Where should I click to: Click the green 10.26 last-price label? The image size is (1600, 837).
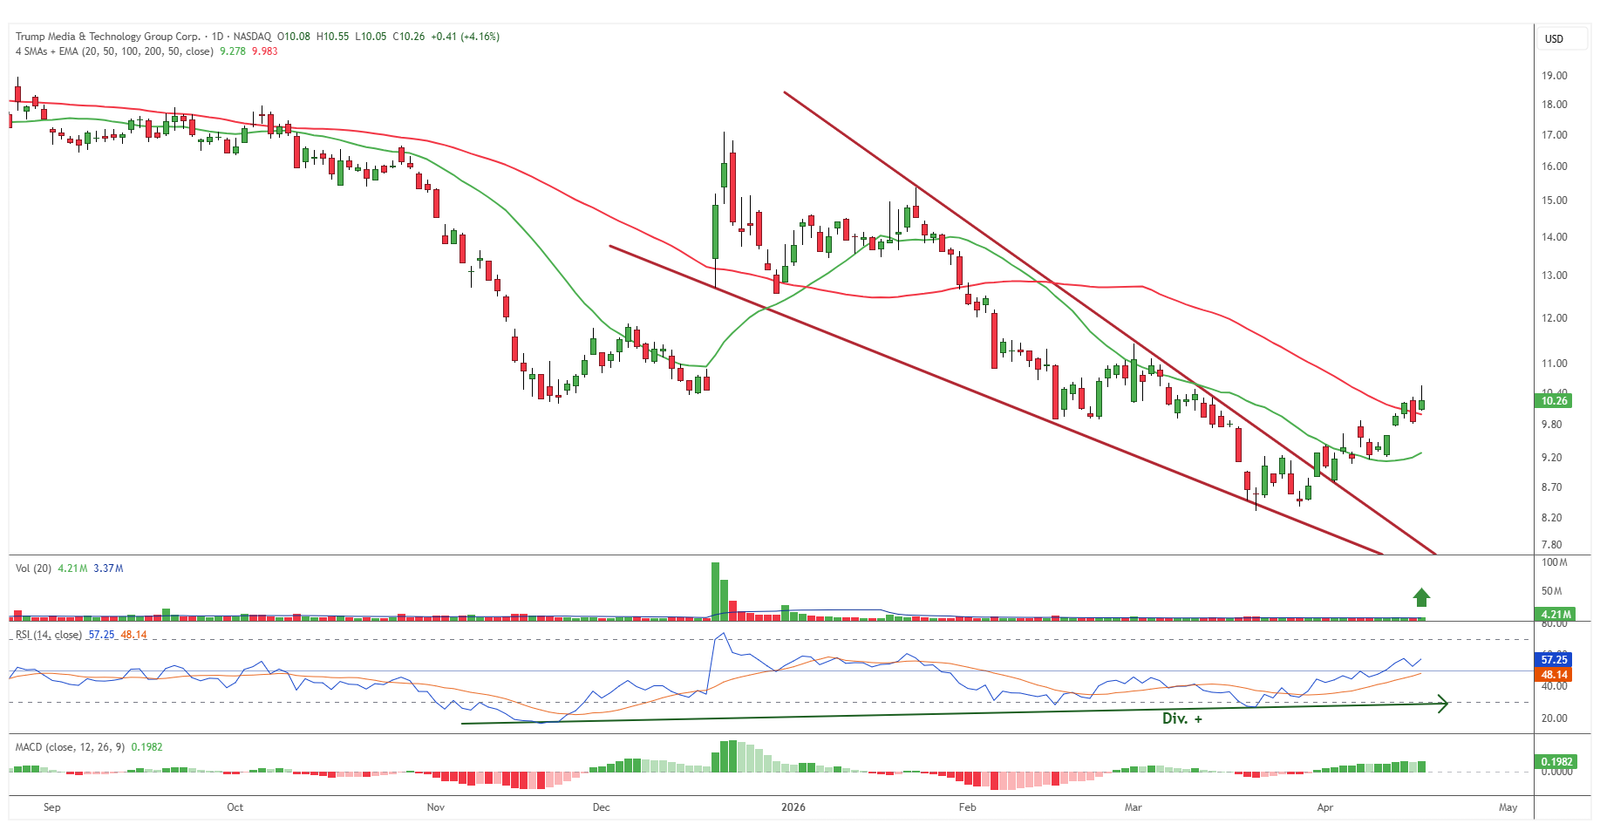coord(1554,401)
